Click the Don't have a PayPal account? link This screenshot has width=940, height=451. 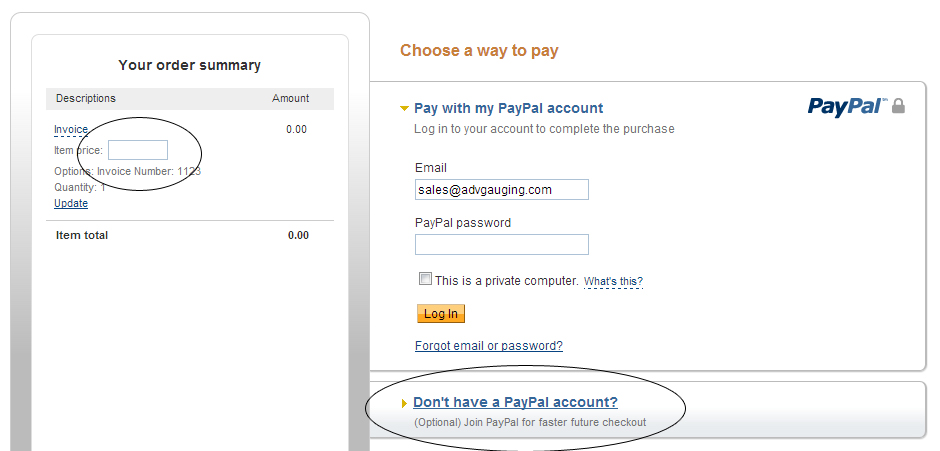[x=516, y=402]
